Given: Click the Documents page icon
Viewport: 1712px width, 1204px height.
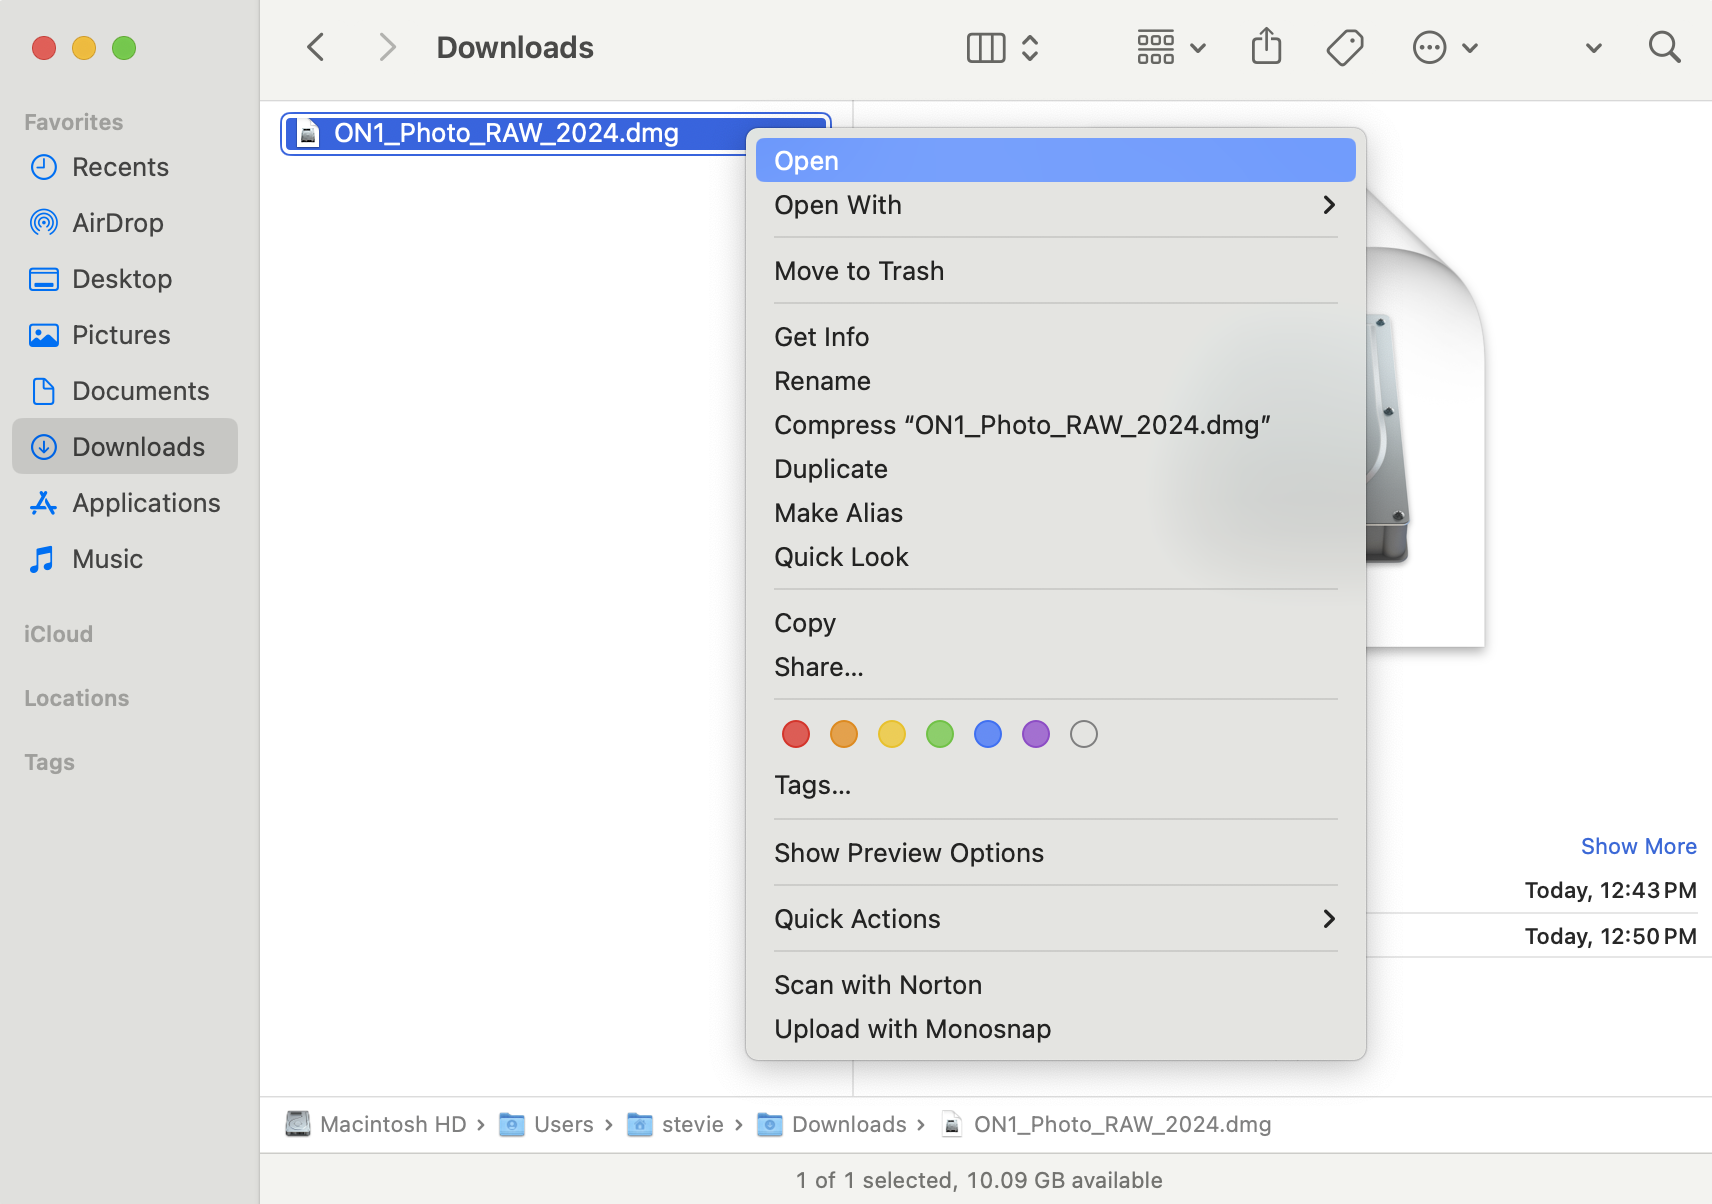Looking at the screenshot, I should point(44,391).
